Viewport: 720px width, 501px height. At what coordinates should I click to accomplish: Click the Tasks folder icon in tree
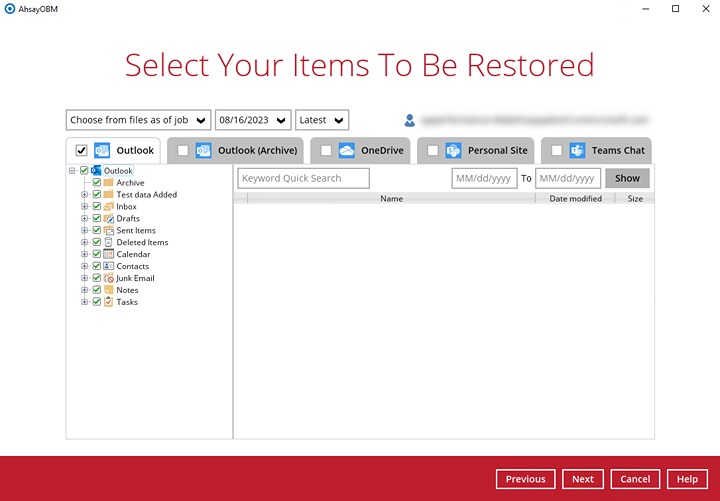pos(108,302)
